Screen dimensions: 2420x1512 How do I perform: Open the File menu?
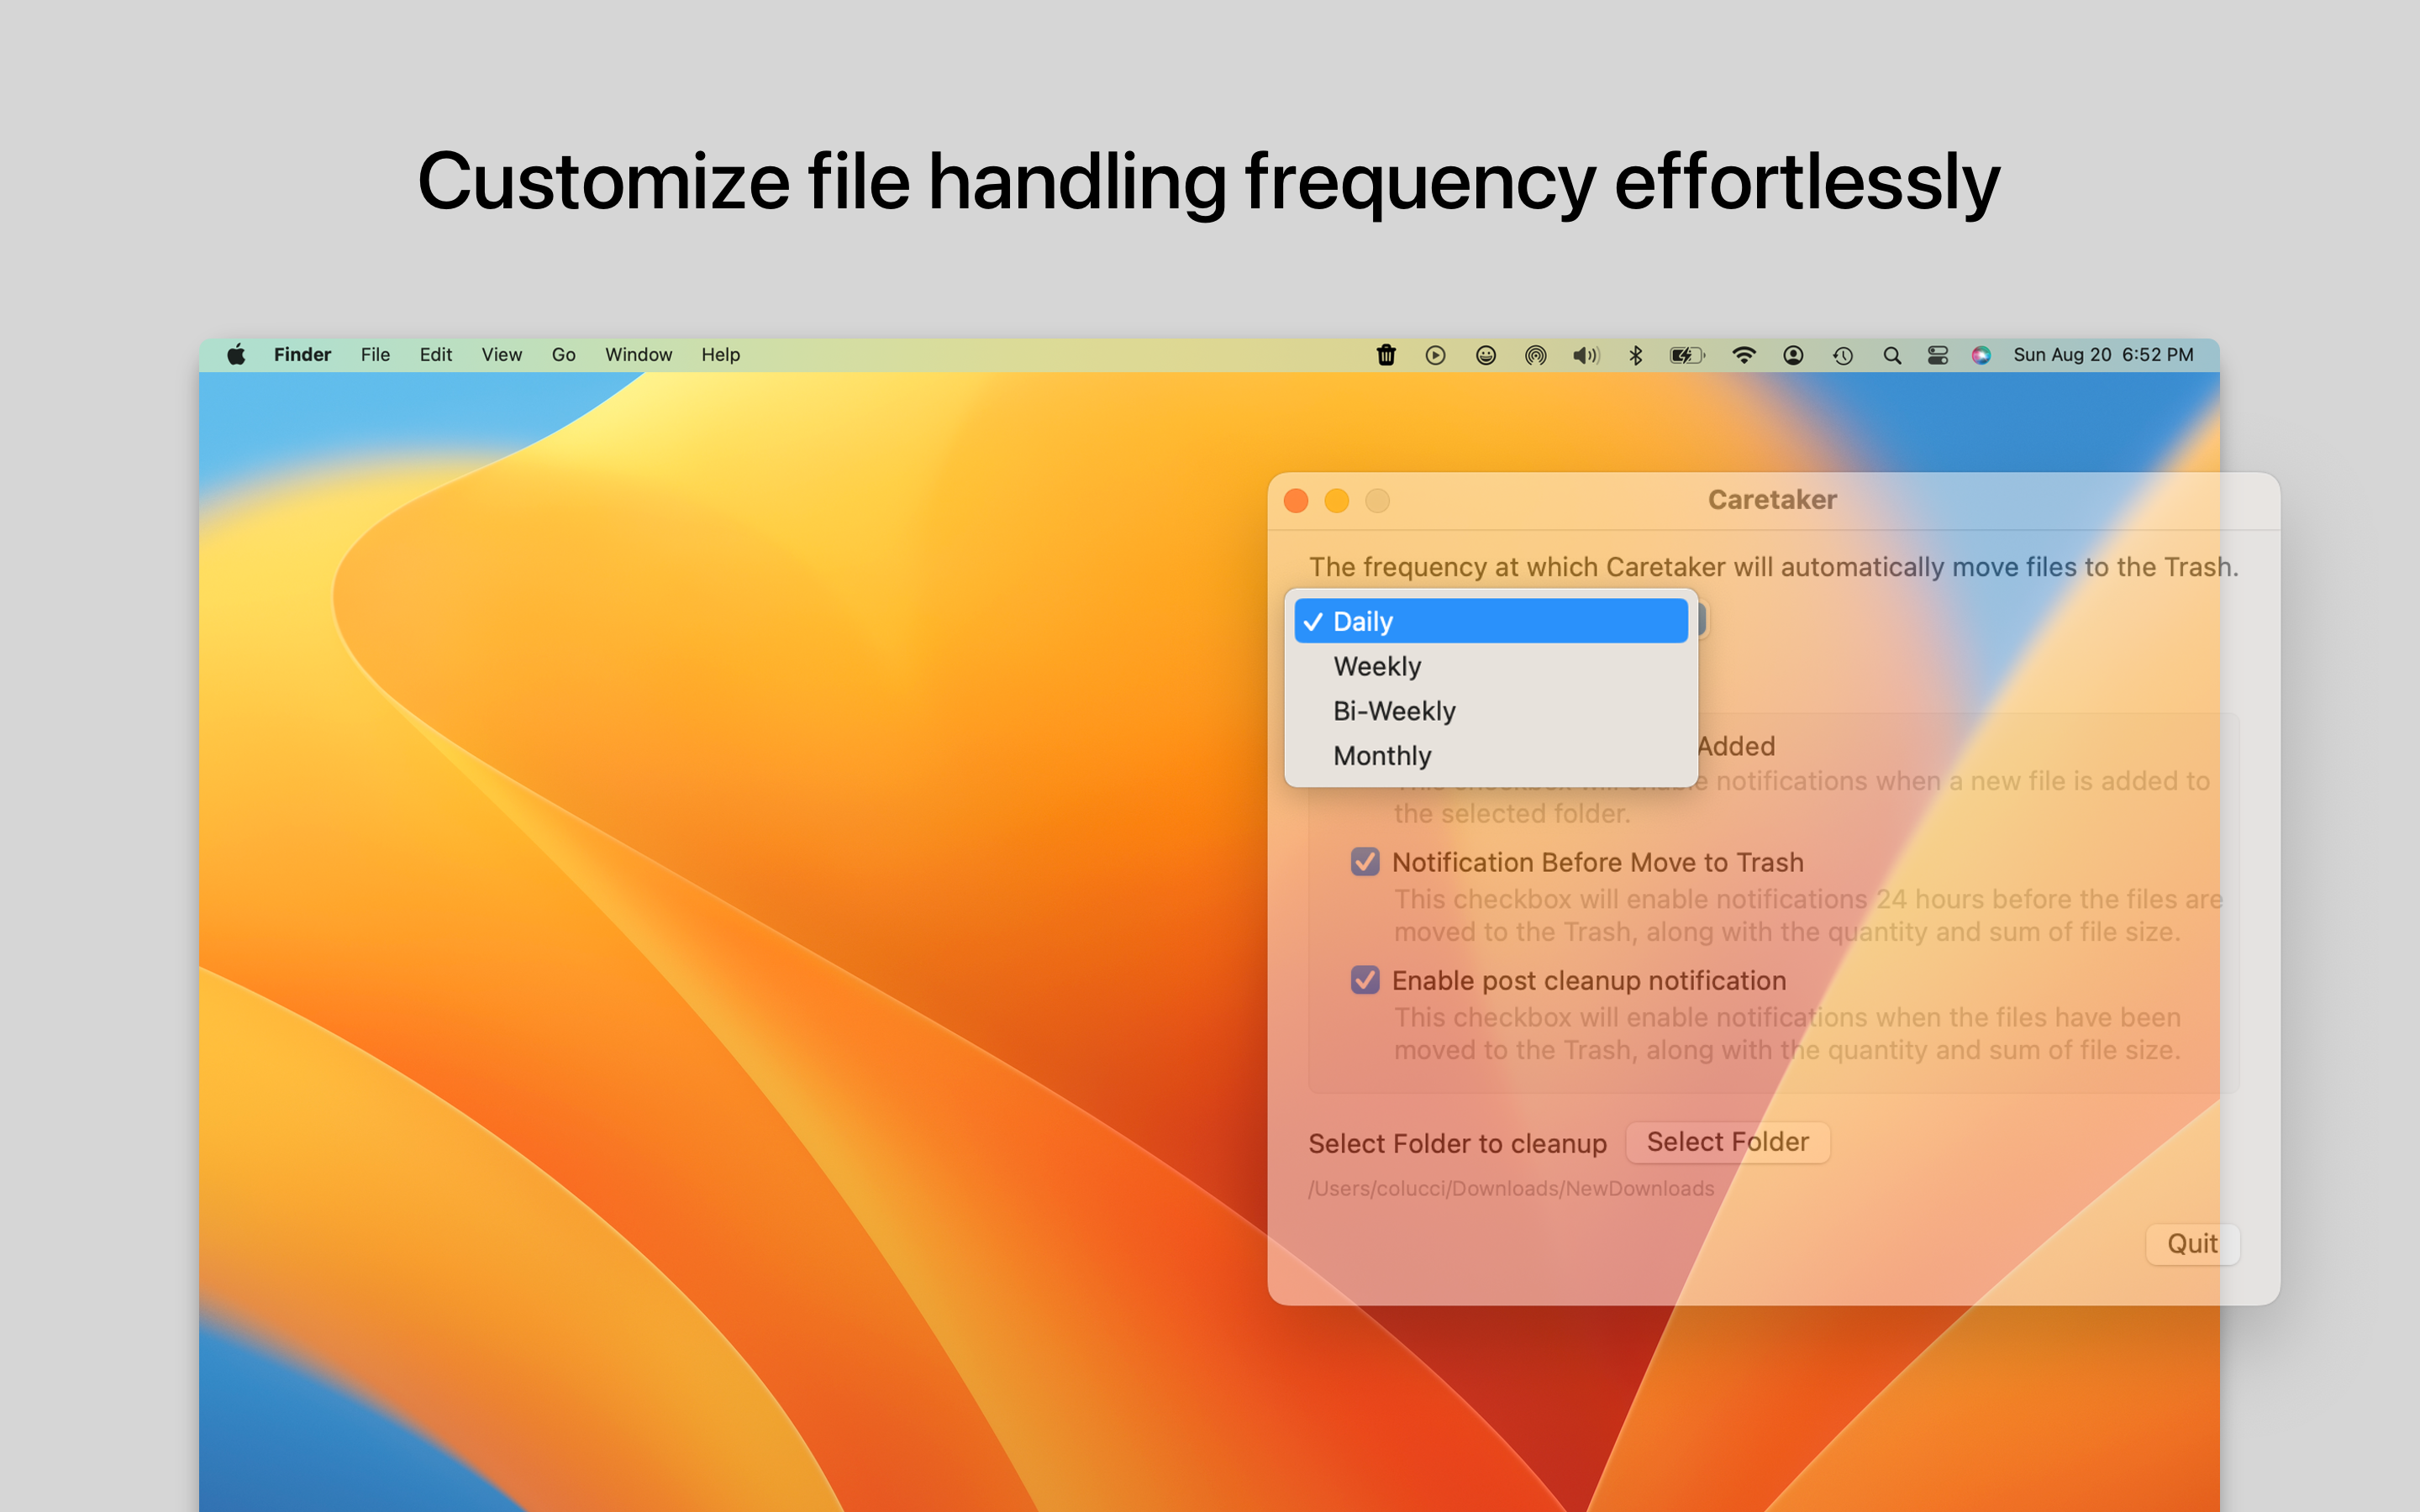click(375, 355)
